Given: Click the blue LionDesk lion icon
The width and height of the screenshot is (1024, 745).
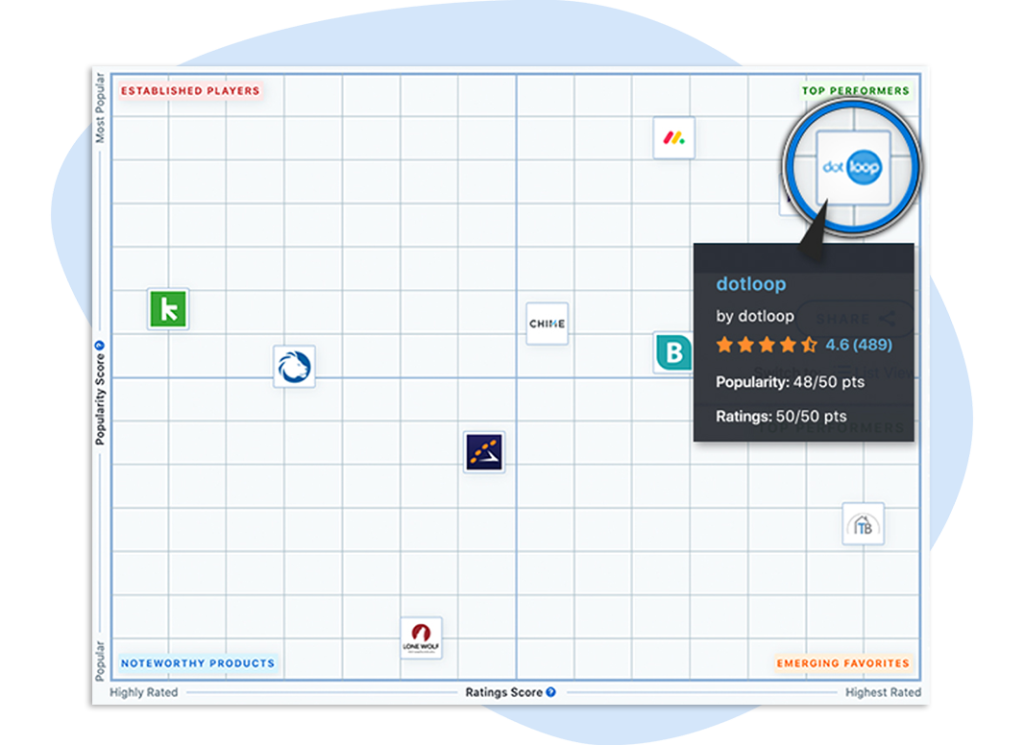Looking at the screenshot, I should (295, 366).
